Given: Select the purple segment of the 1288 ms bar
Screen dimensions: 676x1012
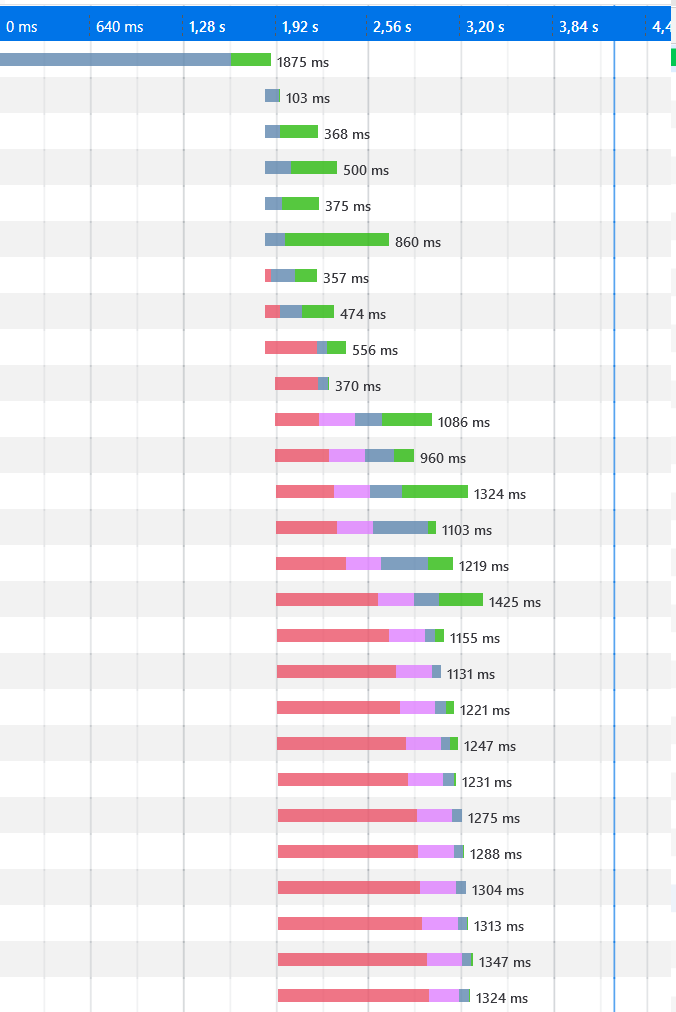Looking at the screenshot, I should (436, 851).
